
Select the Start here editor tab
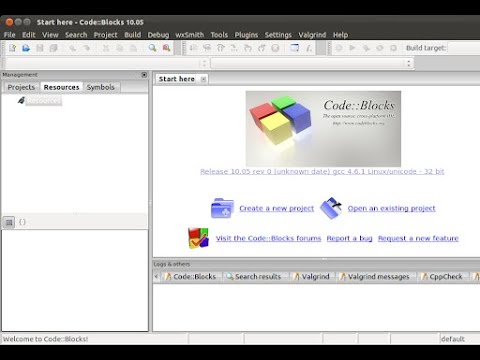click(177, 79)
